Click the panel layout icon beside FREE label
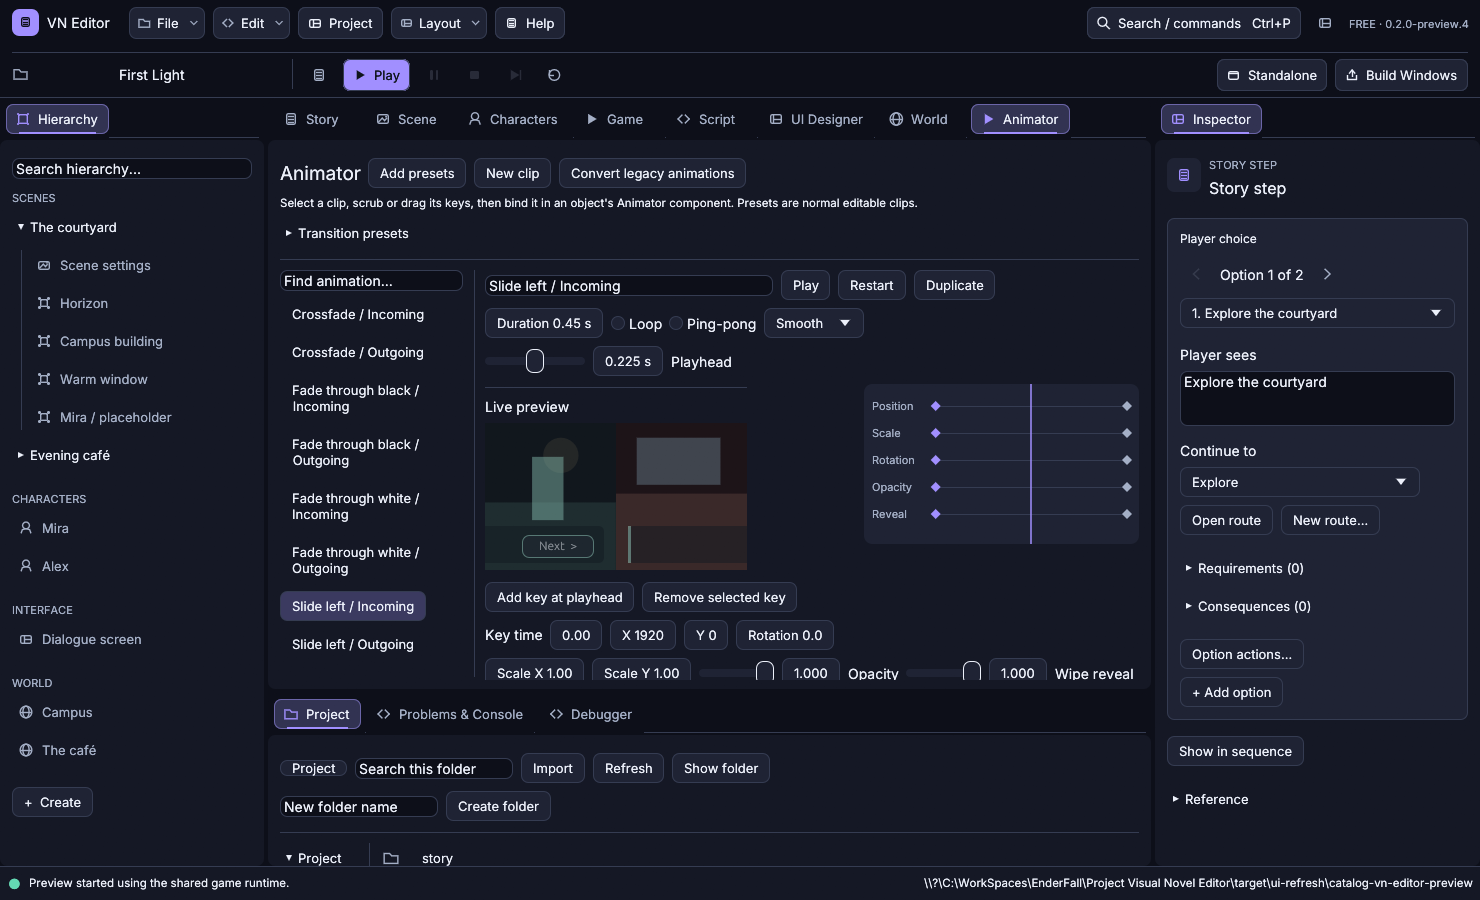The height and width of the screenshot is (900, 1480). tap(1325, 23)
